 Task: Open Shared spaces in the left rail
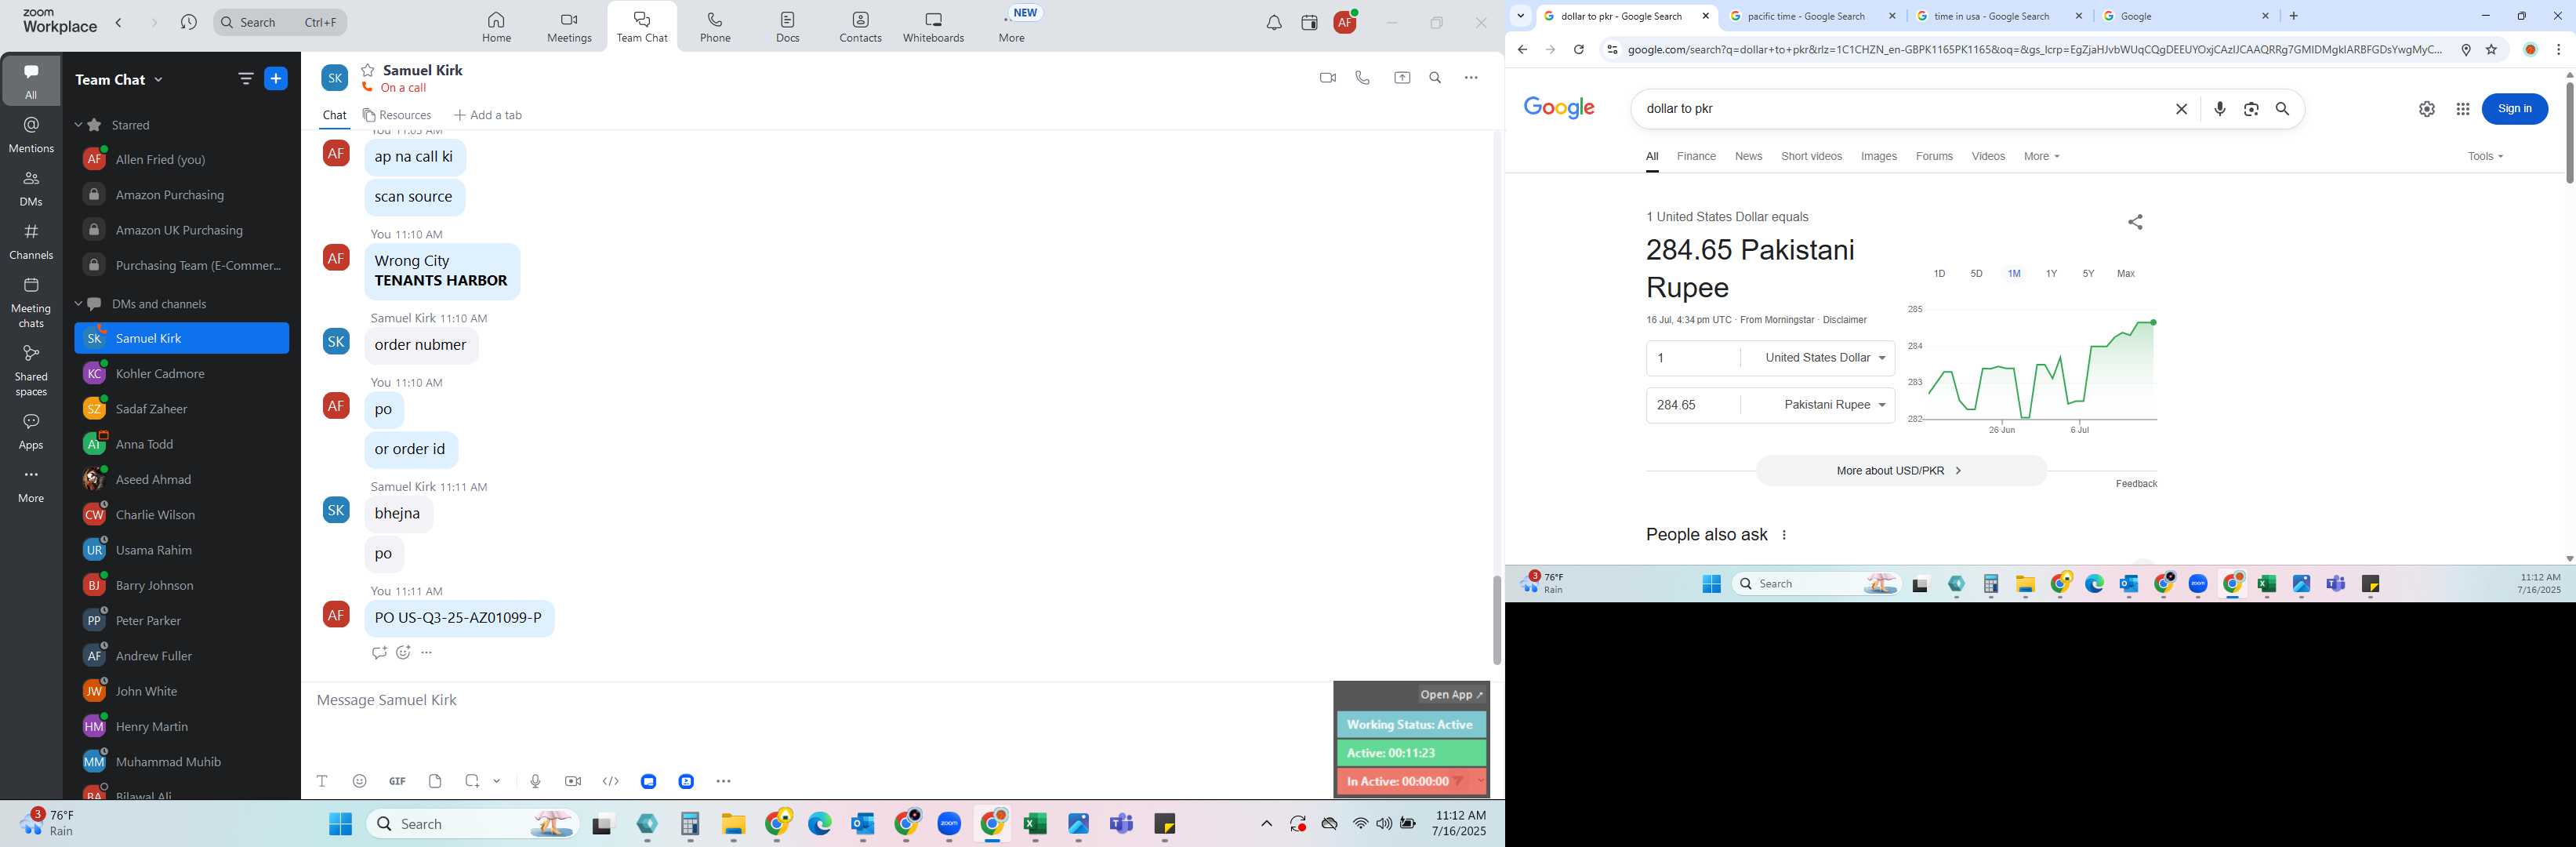[31, 370]
